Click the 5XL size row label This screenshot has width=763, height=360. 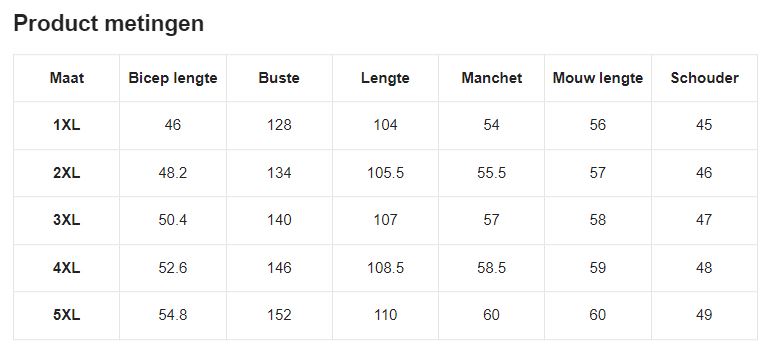coord(67,315)
